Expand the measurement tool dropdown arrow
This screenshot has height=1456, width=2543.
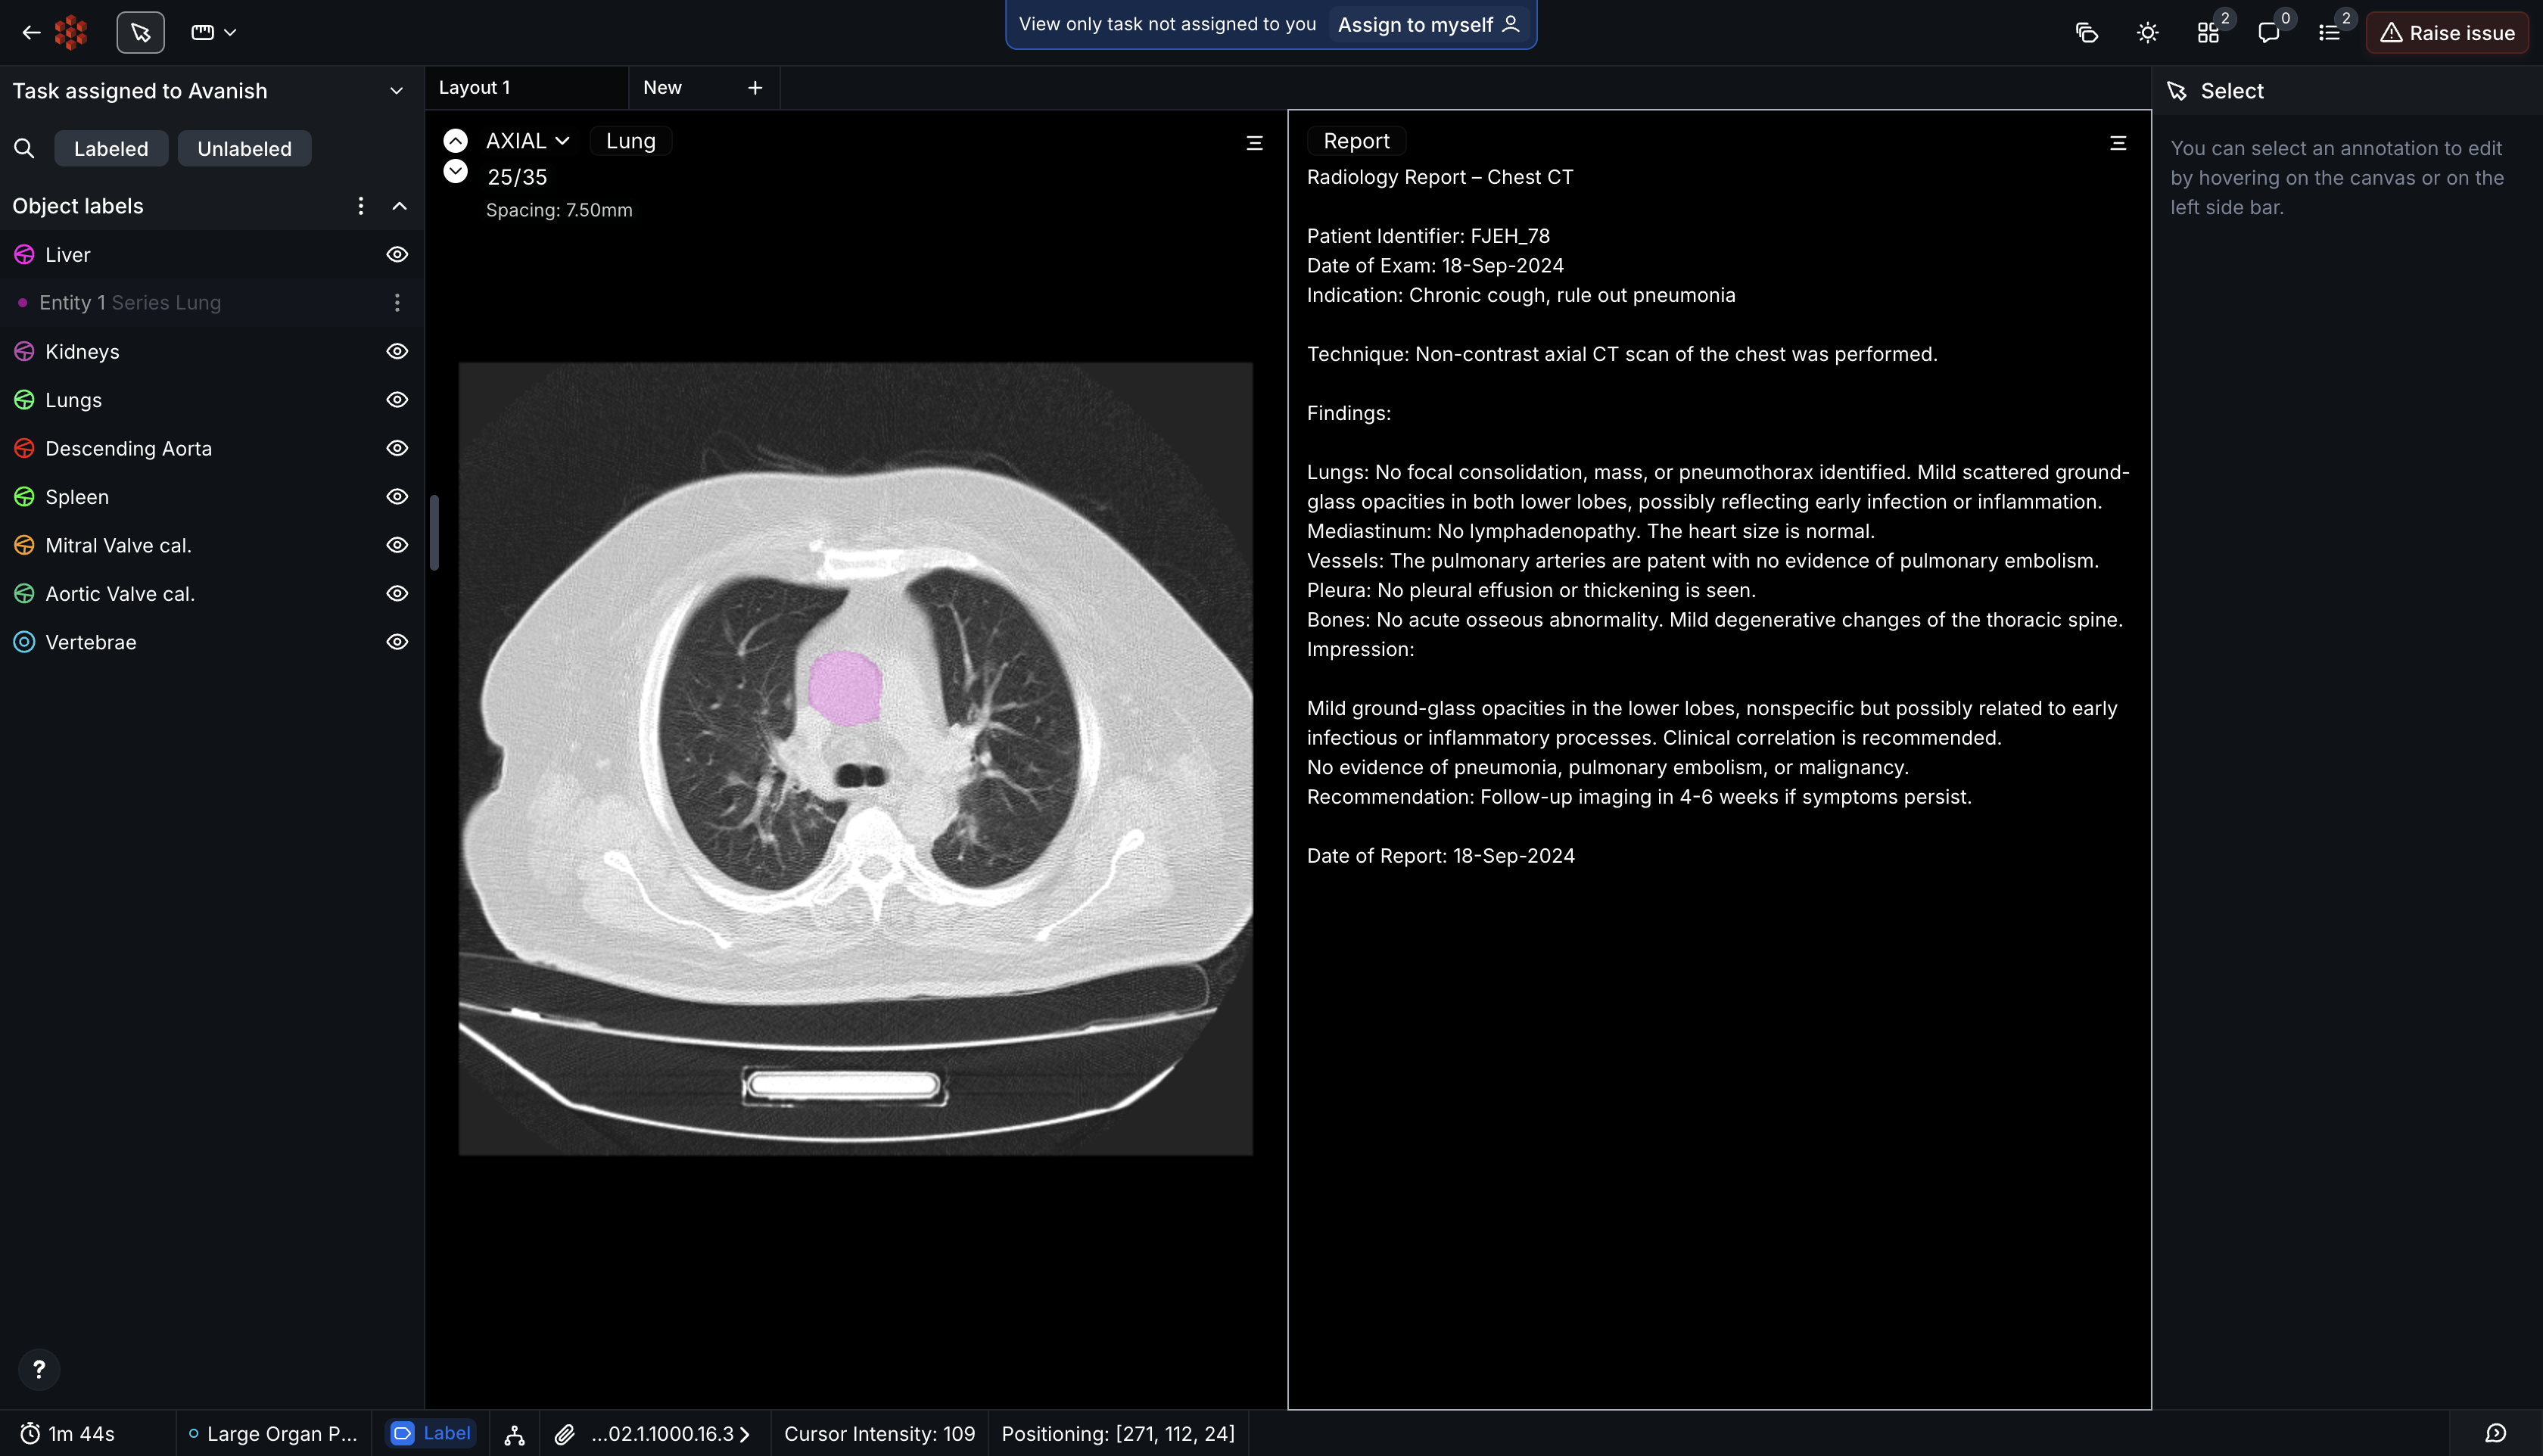(x=231, y=33)
